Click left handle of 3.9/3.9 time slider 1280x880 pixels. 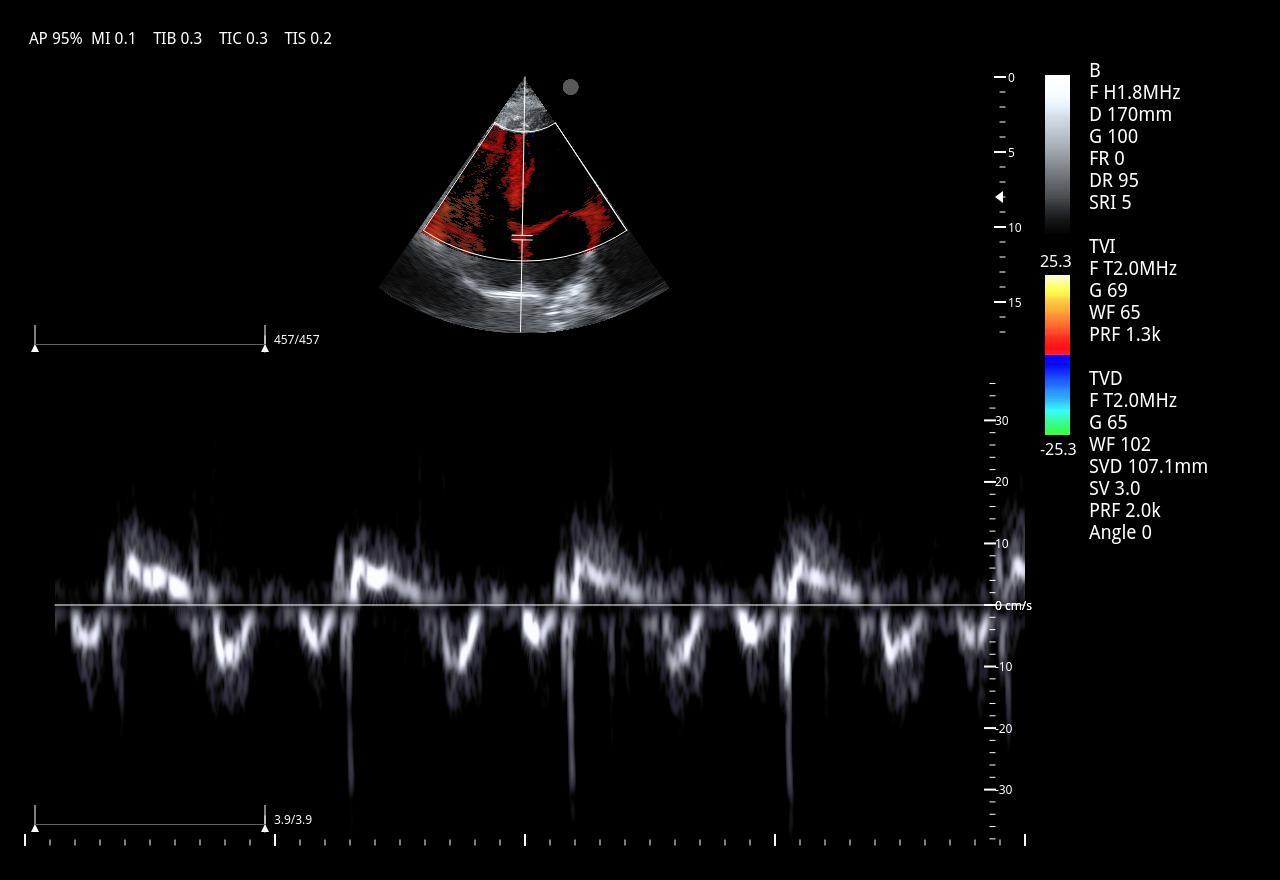point(35,826)
